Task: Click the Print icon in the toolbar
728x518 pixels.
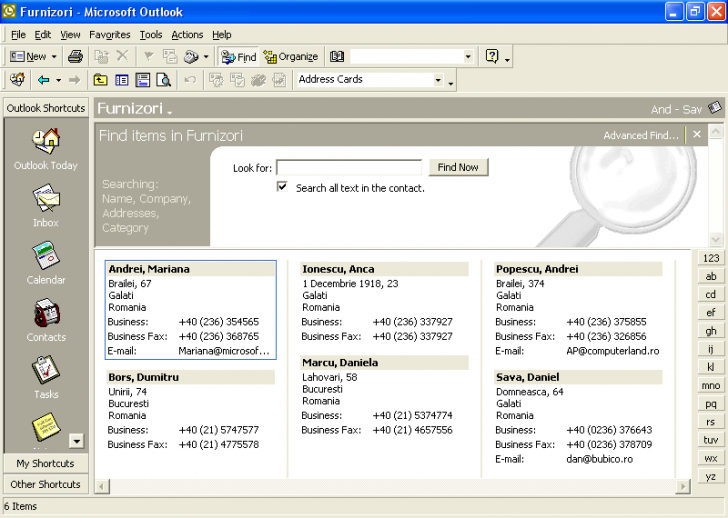Action: click(x=76, y=57)
